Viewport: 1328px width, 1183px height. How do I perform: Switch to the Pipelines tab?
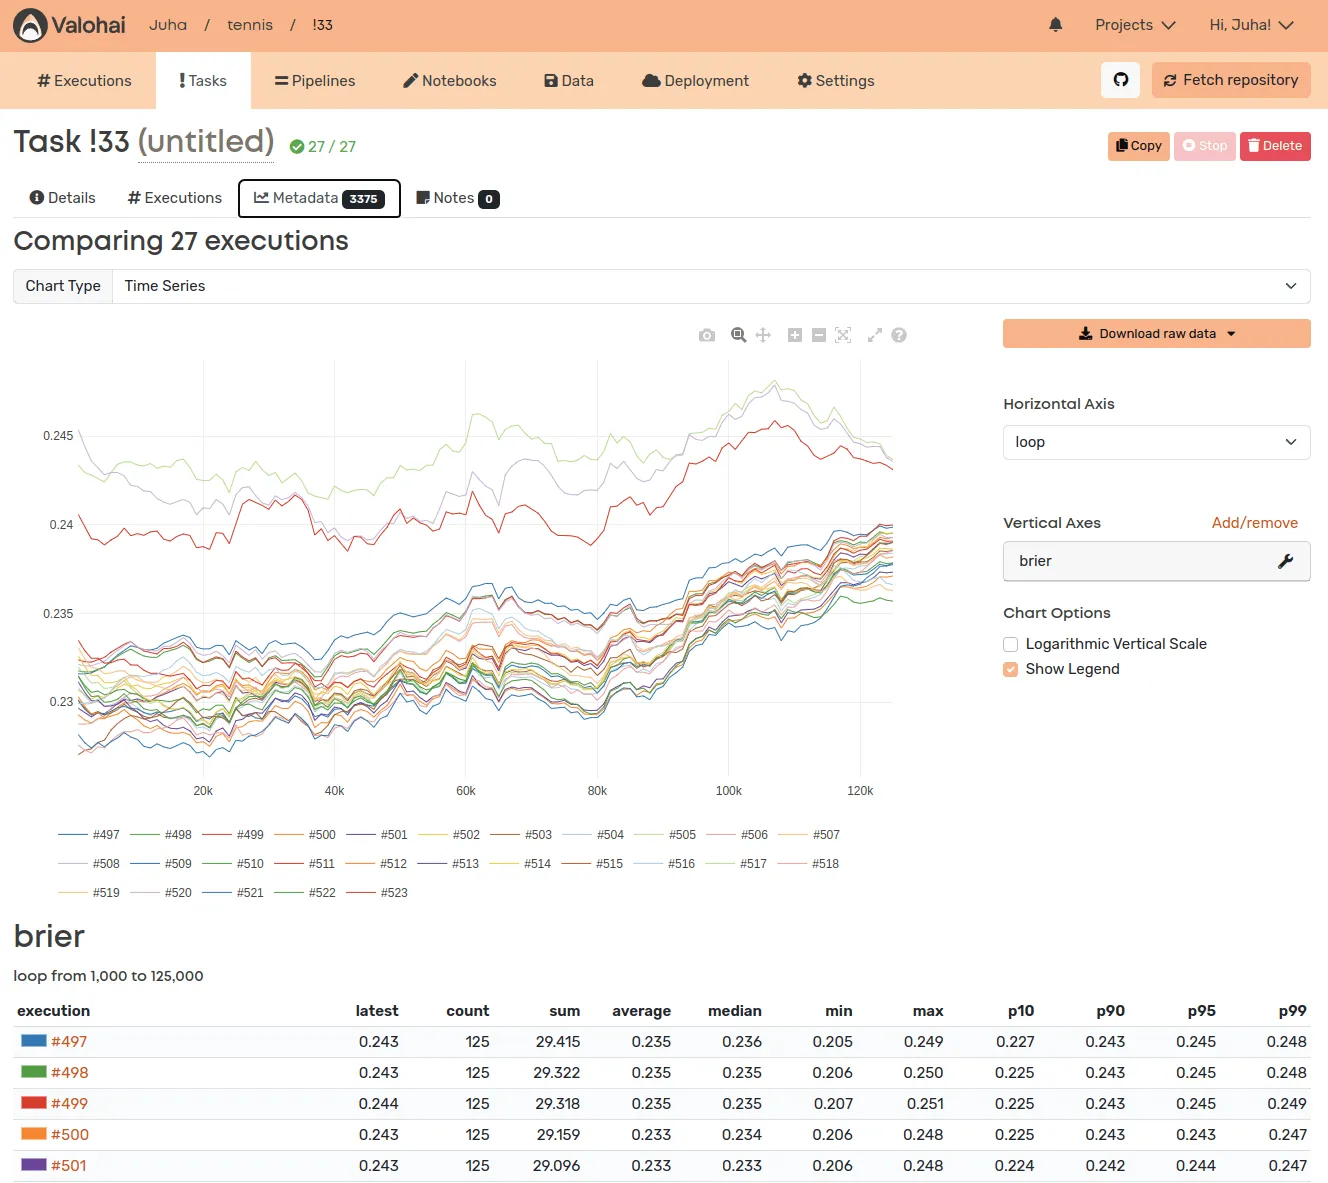[x=315, y=81]
